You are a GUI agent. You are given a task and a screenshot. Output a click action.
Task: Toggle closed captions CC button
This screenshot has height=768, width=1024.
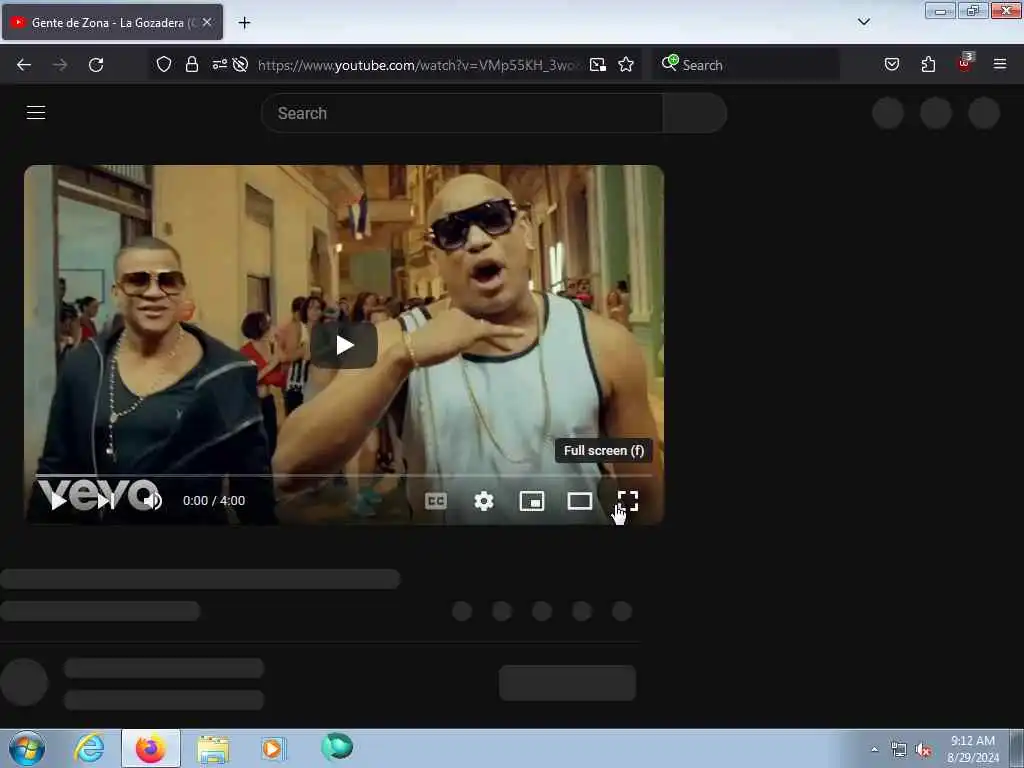pyautogui.click(x=436, y=501)
